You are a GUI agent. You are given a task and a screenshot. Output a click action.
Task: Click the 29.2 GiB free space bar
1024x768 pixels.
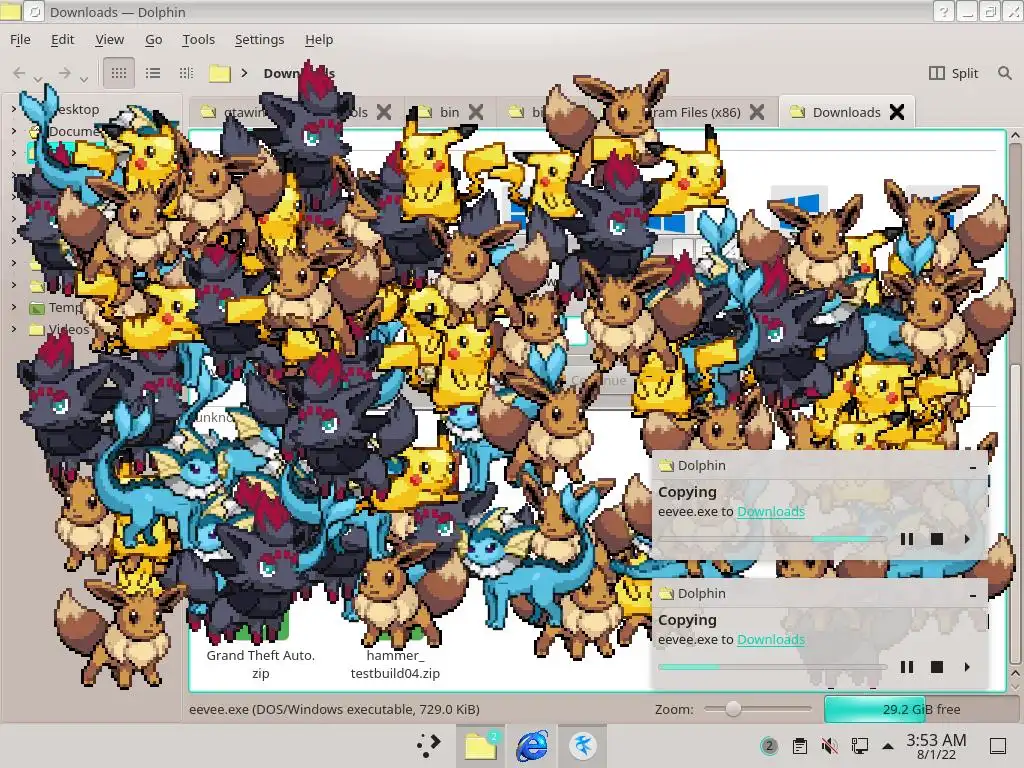click(x=921, y=709)
